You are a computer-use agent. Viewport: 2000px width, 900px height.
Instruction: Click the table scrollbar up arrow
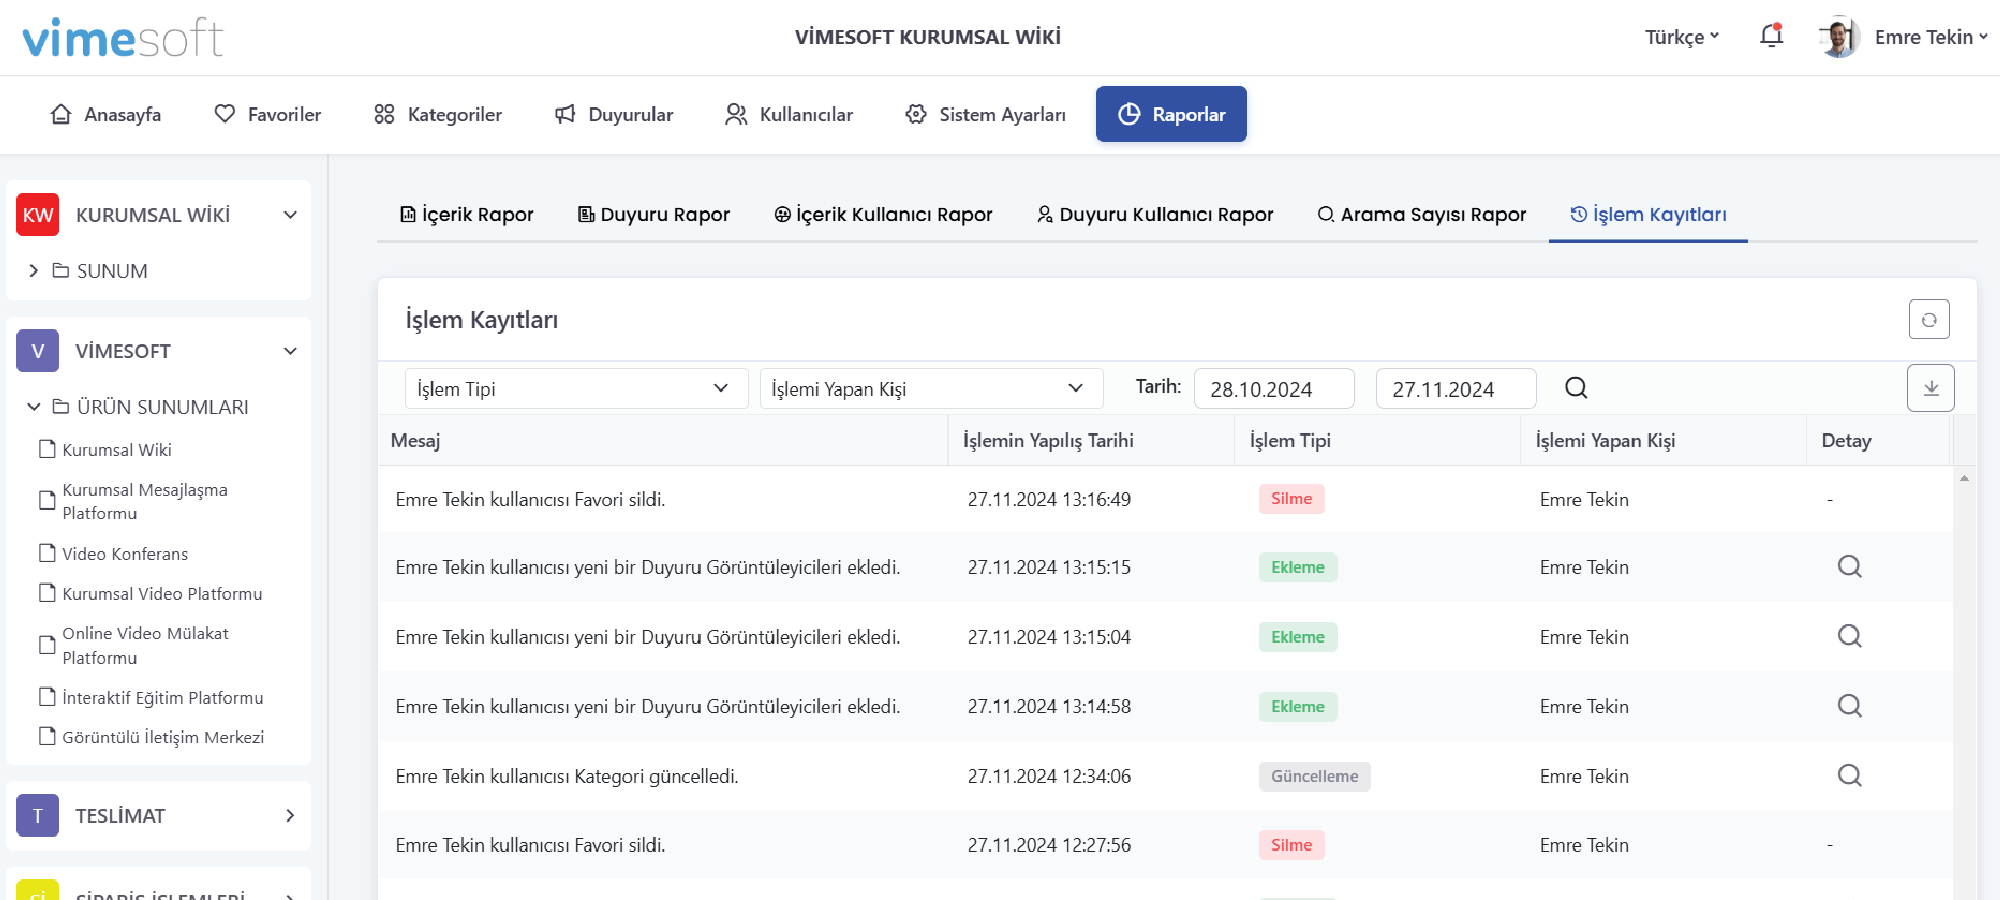(1964, 479)
